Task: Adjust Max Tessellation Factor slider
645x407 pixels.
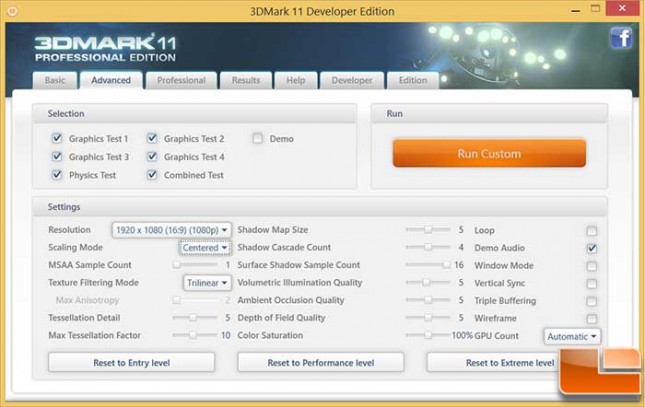Action: tap(193, 335)
